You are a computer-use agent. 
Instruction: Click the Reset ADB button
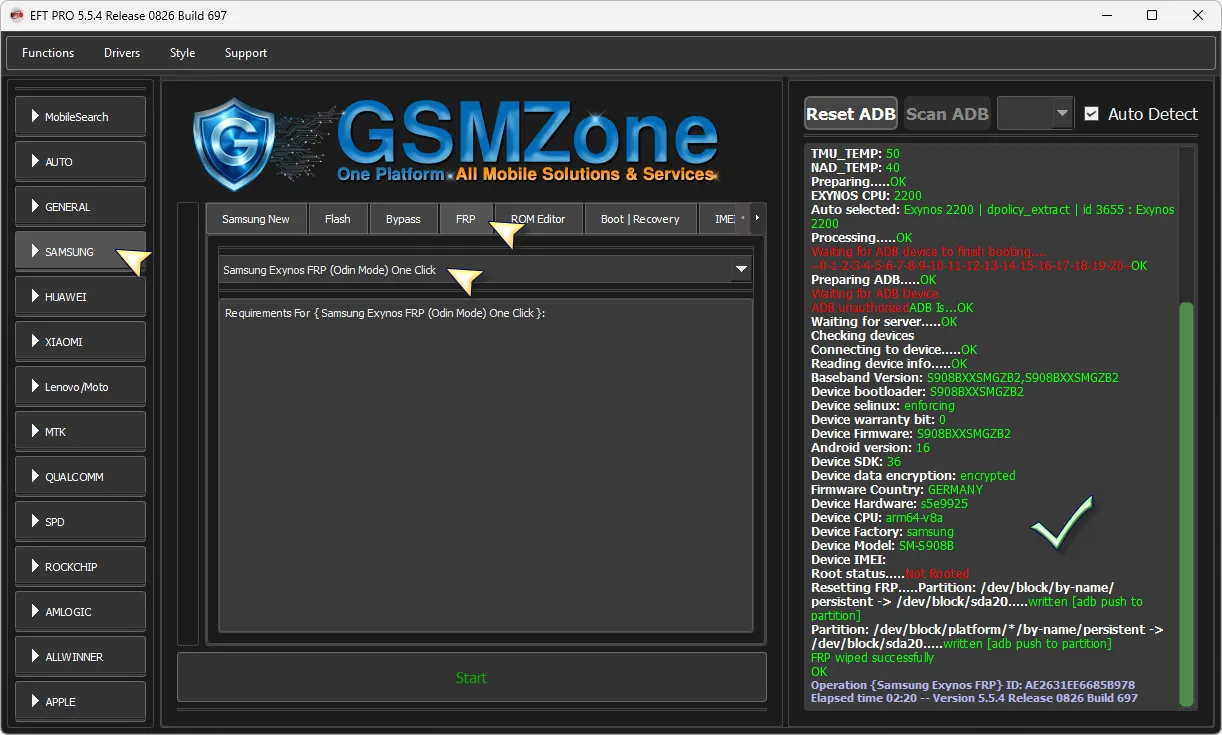(x=851, y=114)
